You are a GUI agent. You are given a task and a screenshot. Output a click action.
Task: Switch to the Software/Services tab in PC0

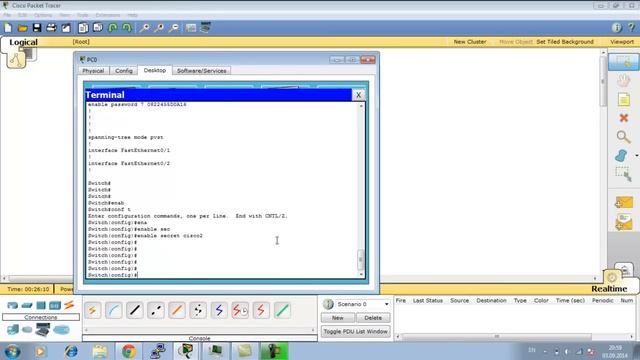click(x=202, y=71)
